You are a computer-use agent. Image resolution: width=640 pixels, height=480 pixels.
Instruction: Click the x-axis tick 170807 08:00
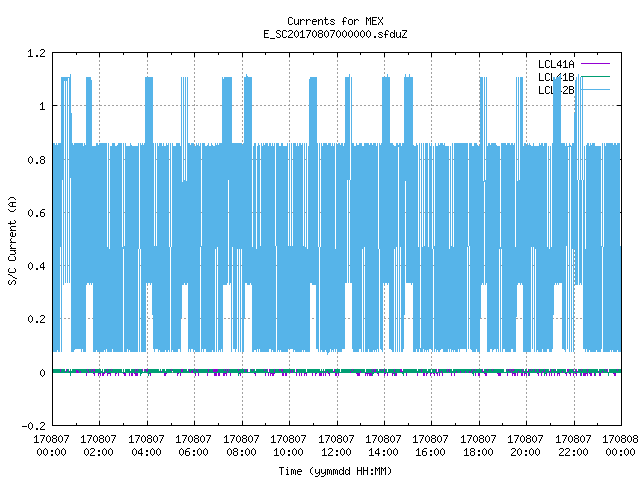tap(241, 446)
